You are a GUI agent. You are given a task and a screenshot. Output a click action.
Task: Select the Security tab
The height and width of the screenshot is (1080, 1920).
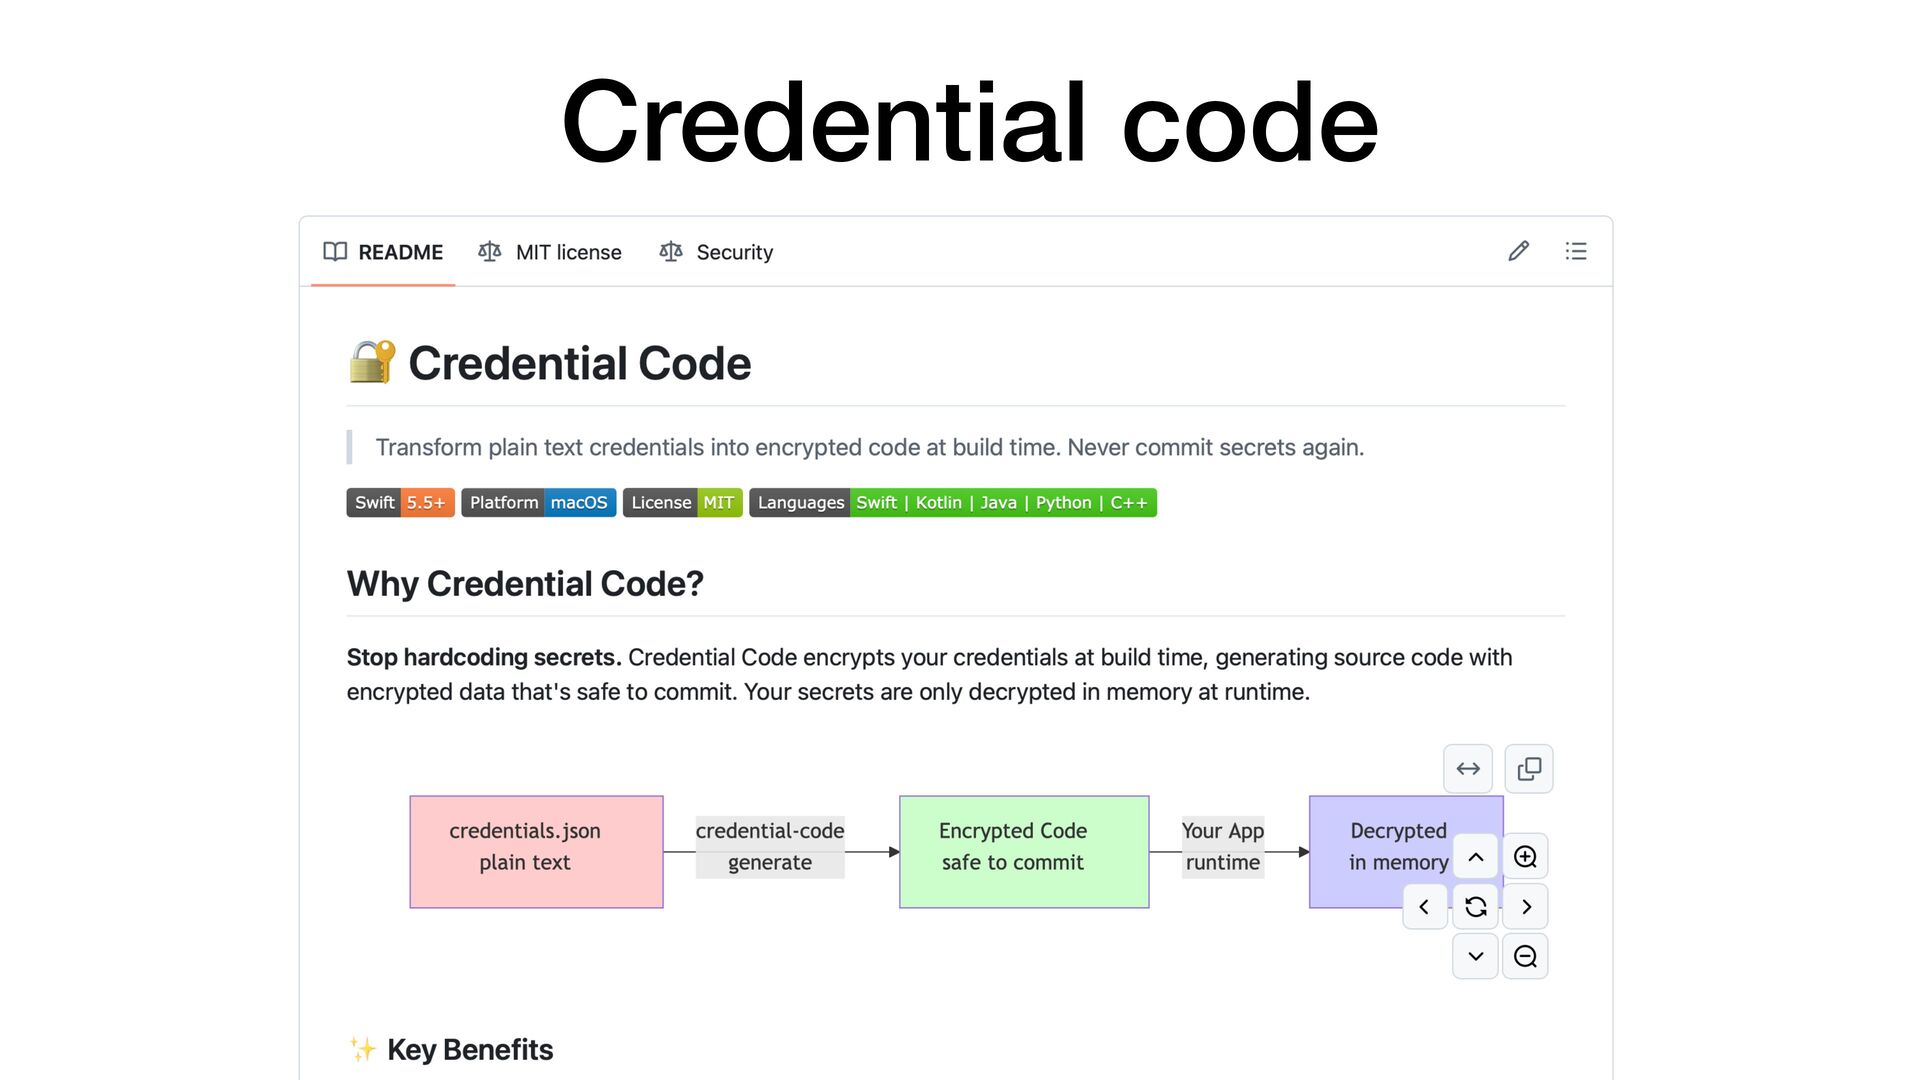pyautogui.click(x=716, y=252)
